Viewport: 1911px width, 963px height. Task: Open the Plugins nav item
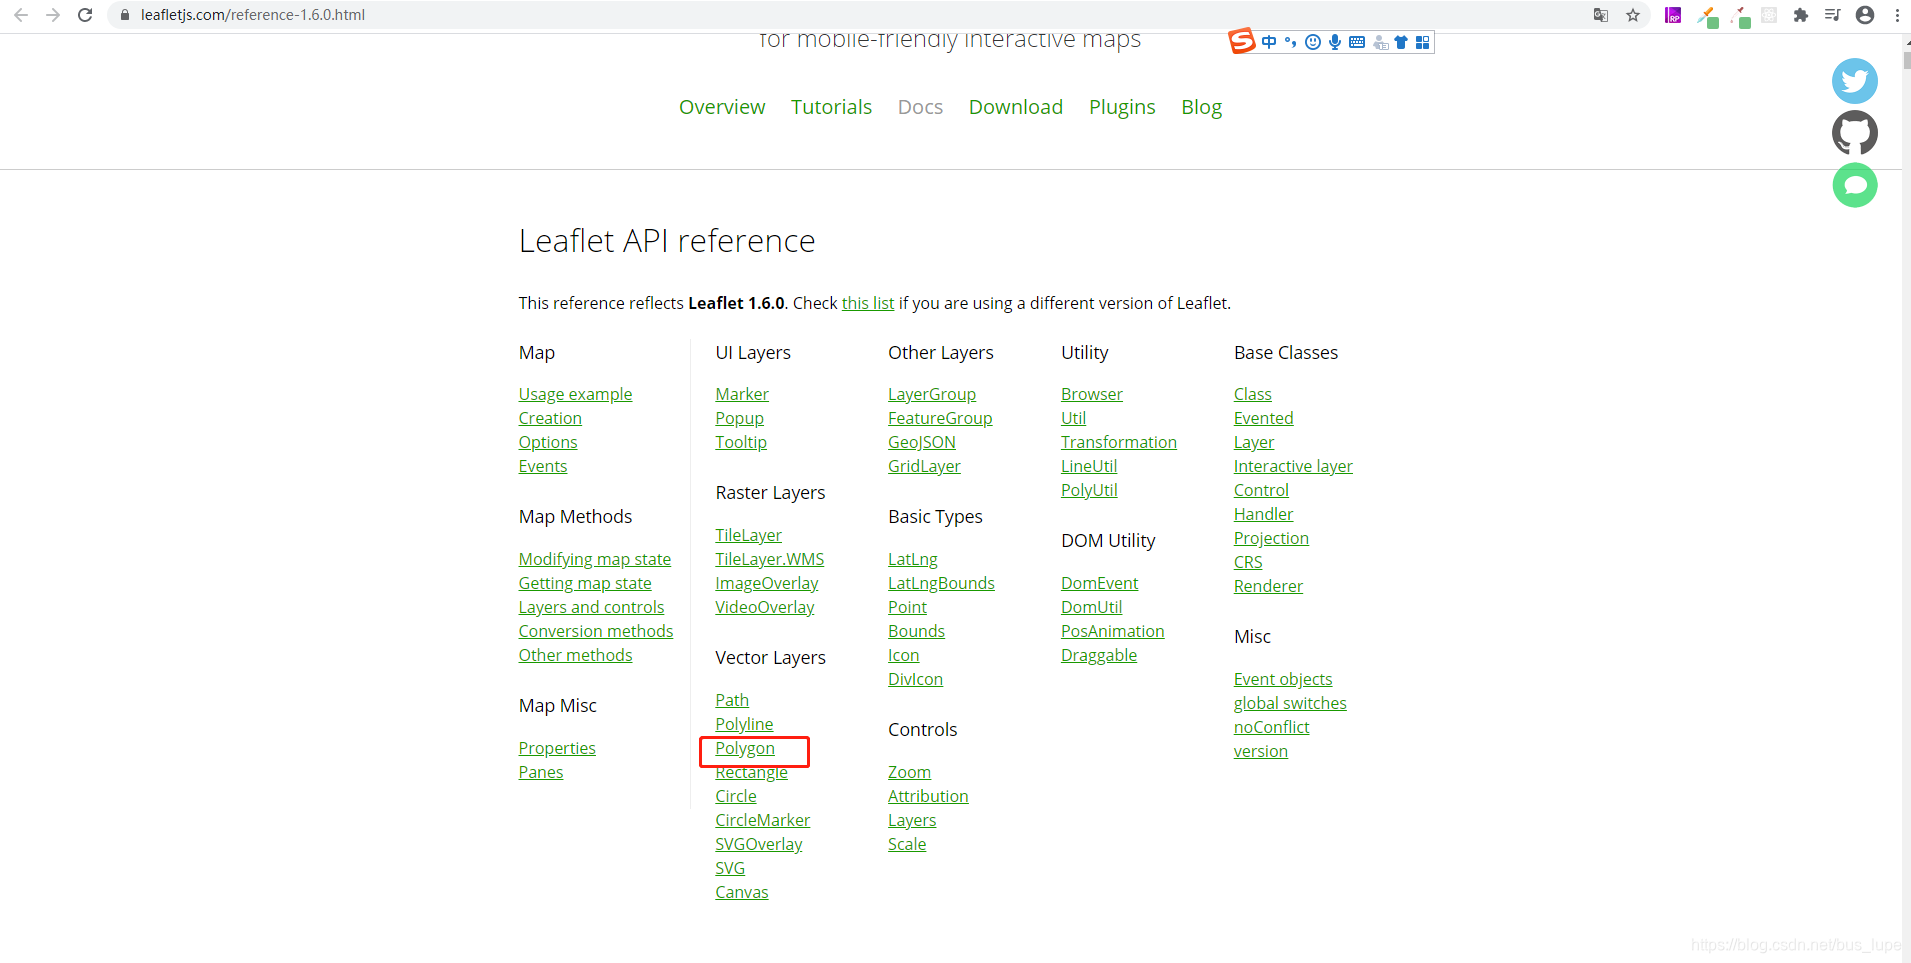[x=1122, y=107]
